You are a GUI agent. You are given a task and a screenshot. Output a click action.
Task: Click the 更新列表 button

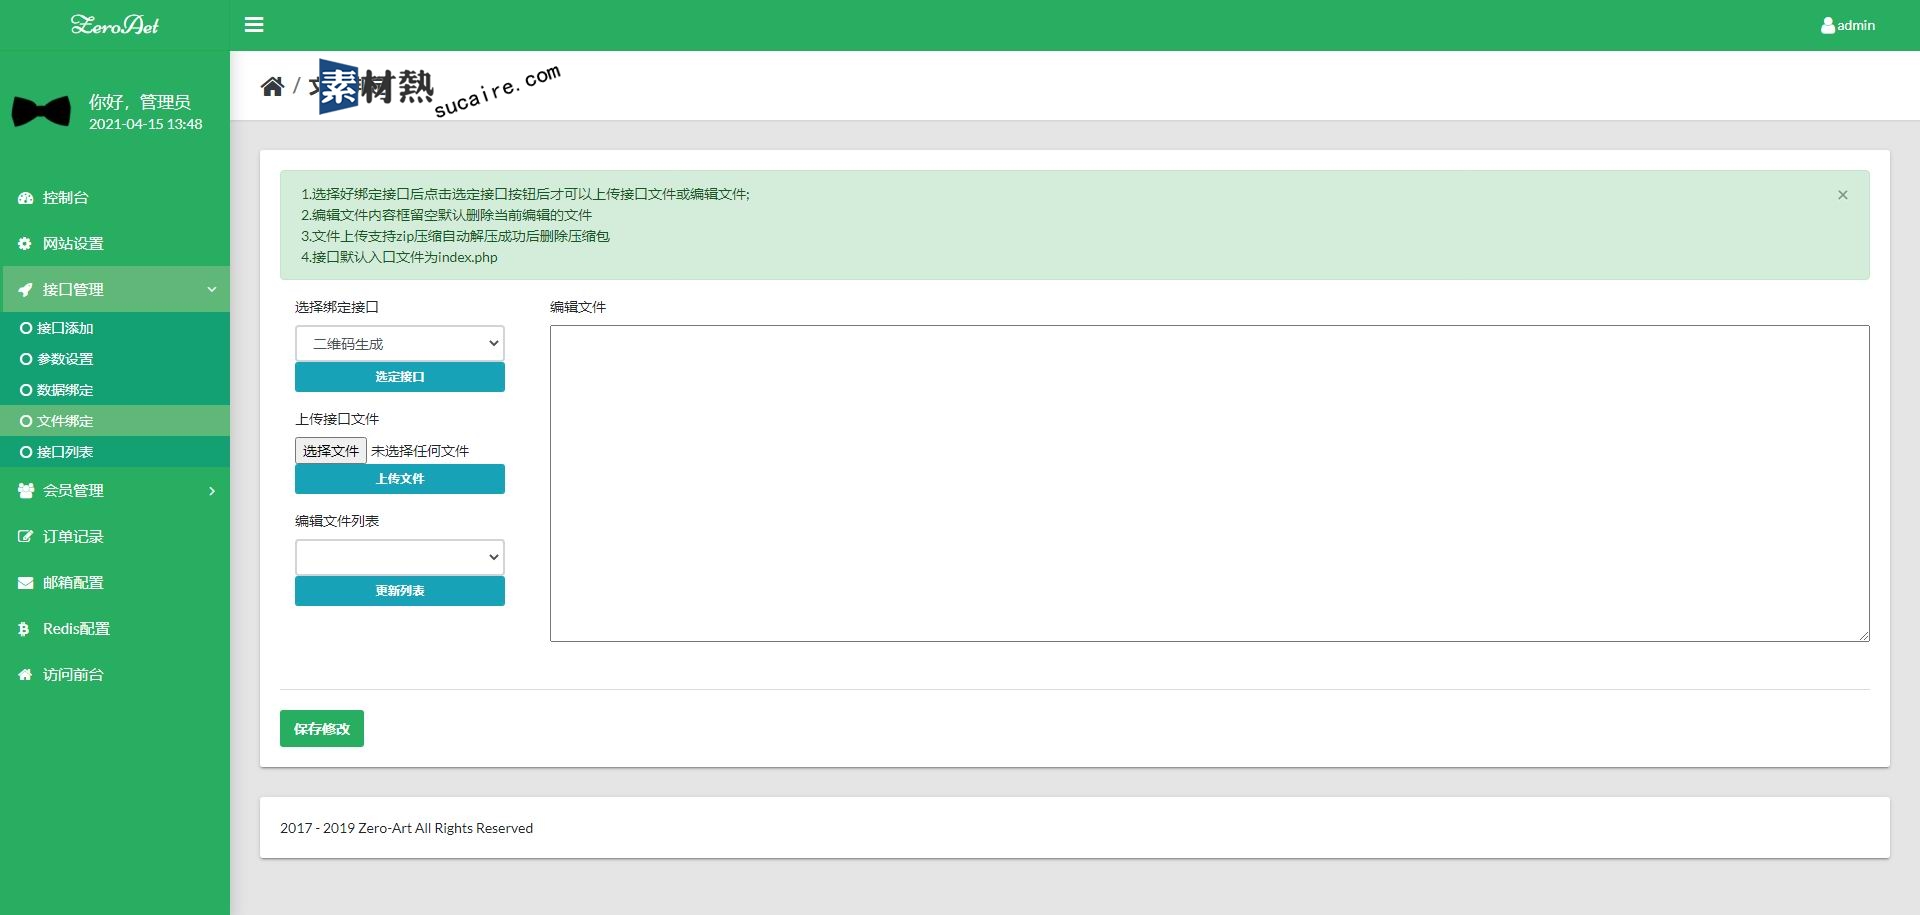click(x=399, y=591)
